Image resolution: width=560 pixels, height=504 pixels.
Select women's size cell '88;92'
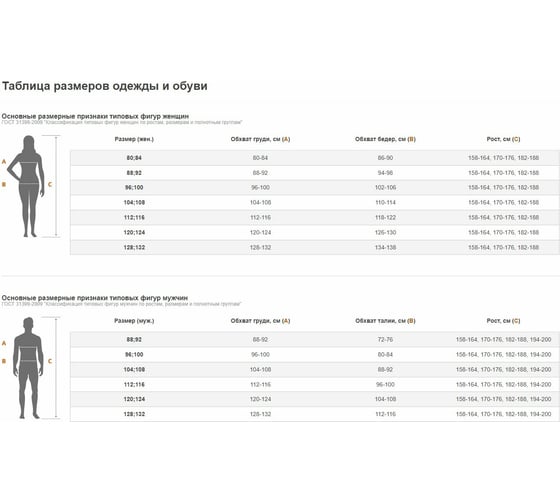coord(134,173)
